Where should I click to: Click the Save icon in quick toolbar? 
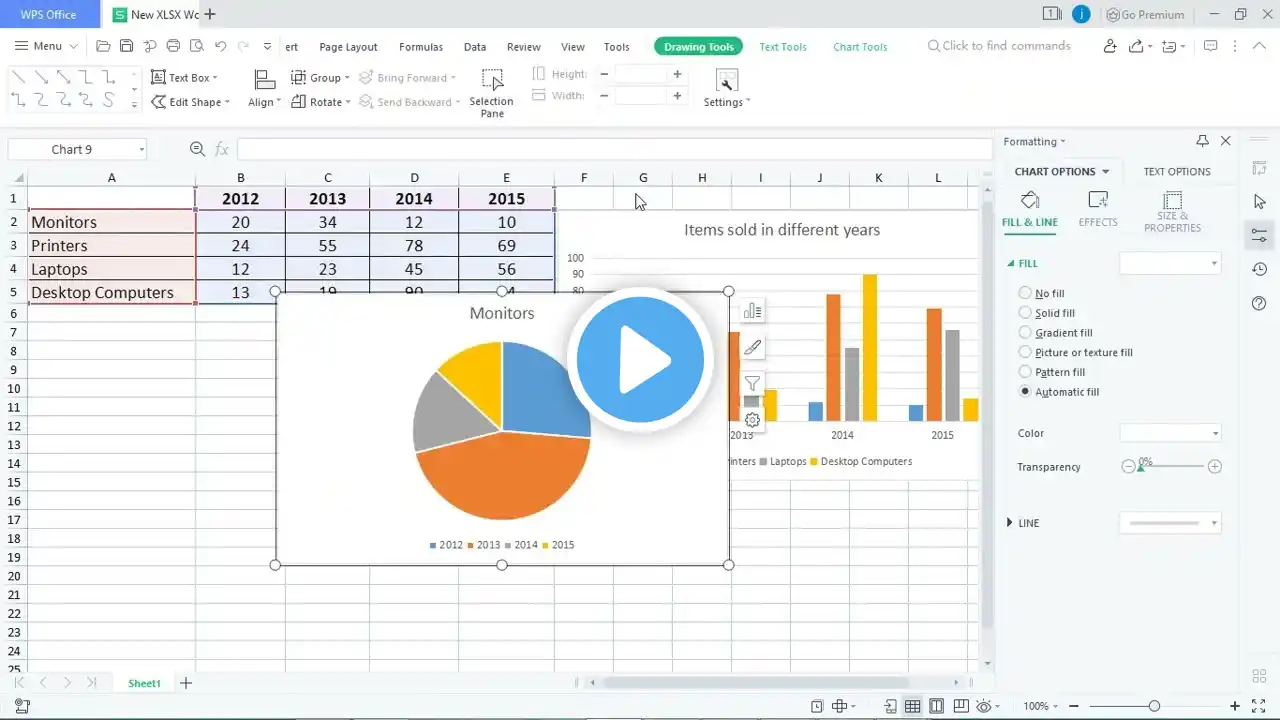coord(127,46)
